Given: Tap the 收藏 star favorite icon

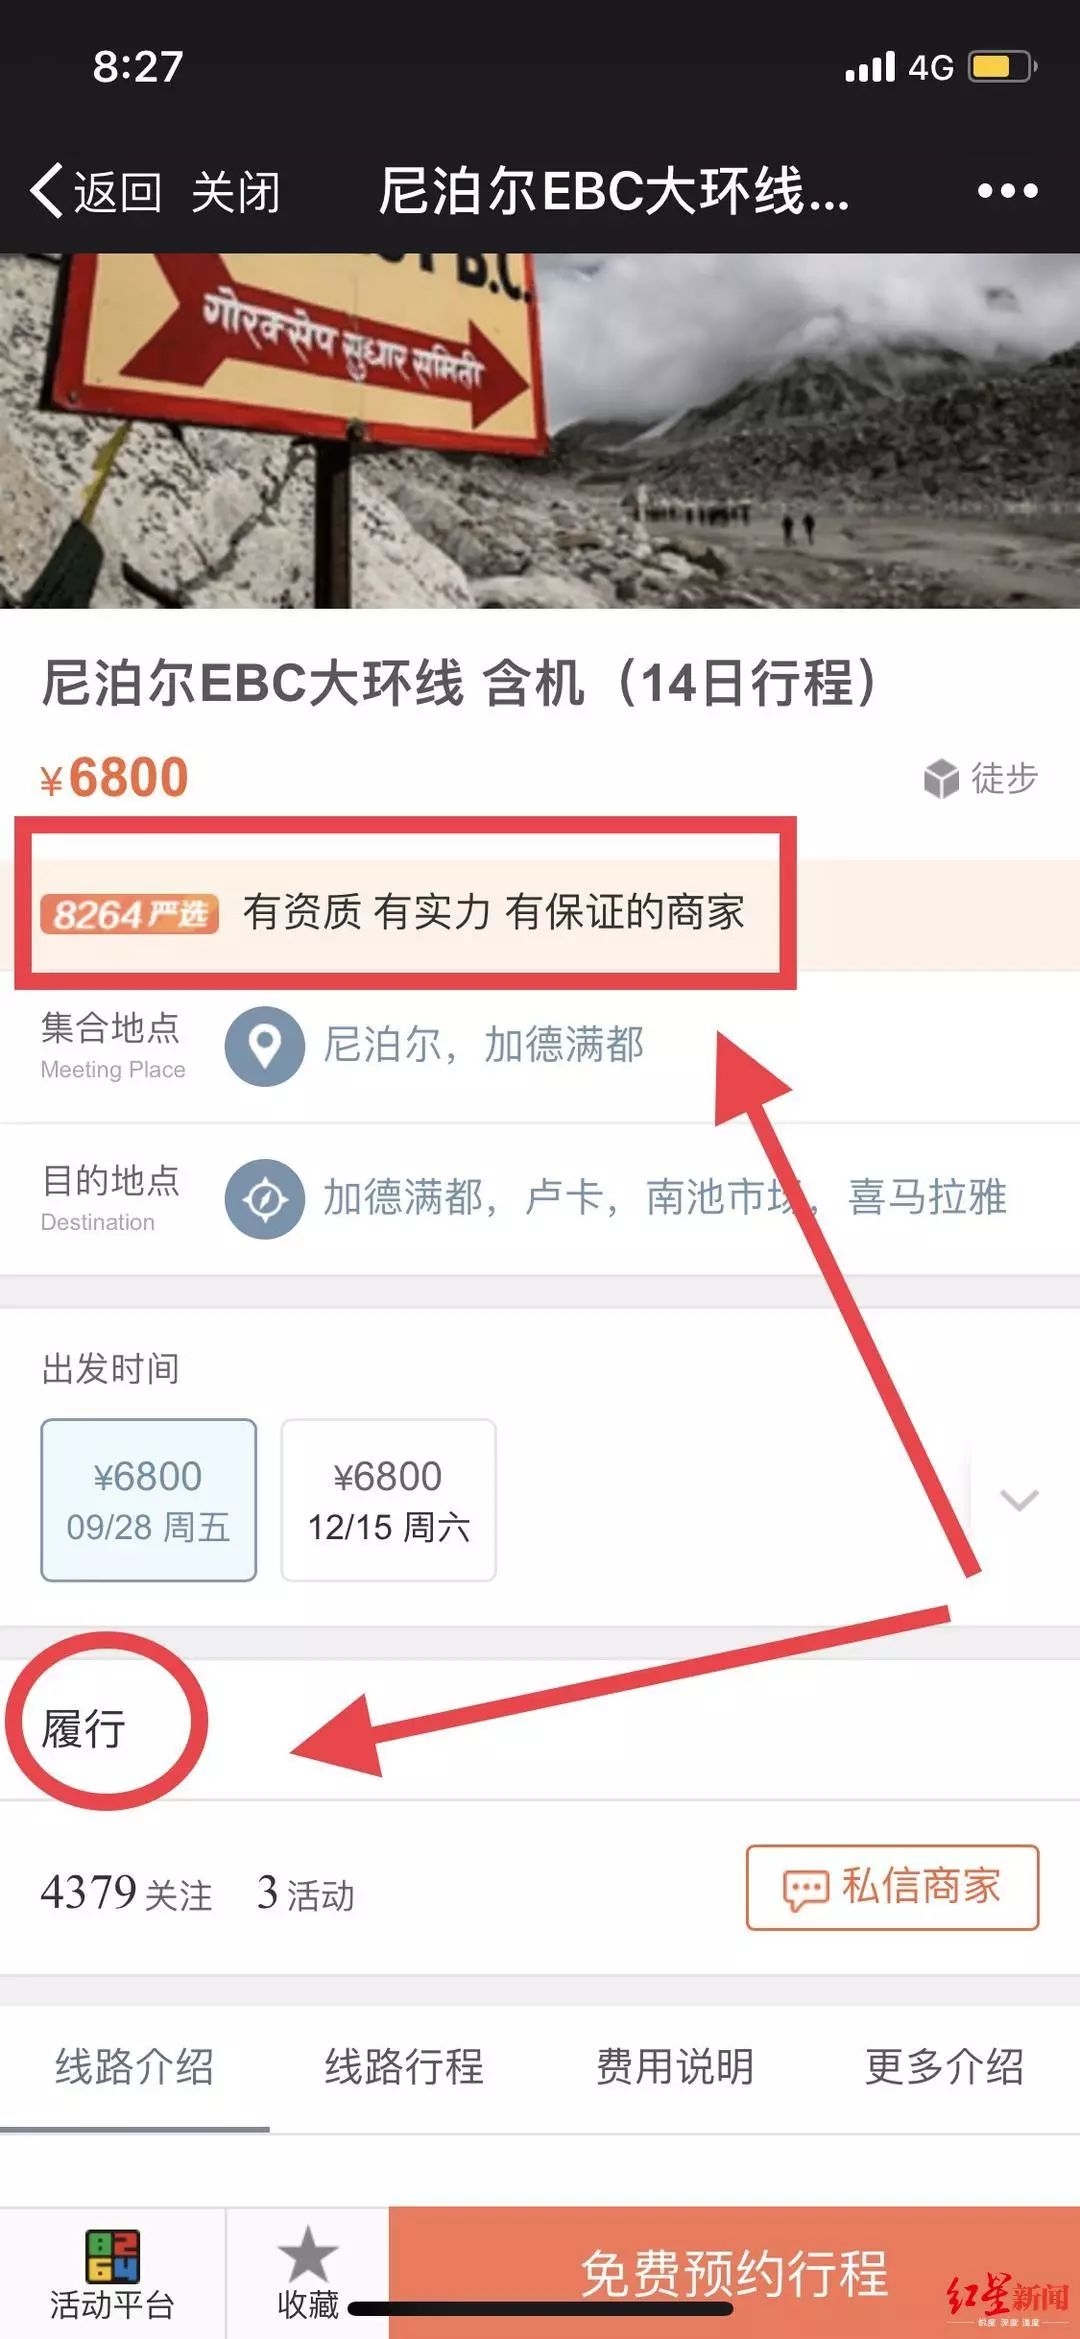Looking at the screenshot, I should (308, 2254).
